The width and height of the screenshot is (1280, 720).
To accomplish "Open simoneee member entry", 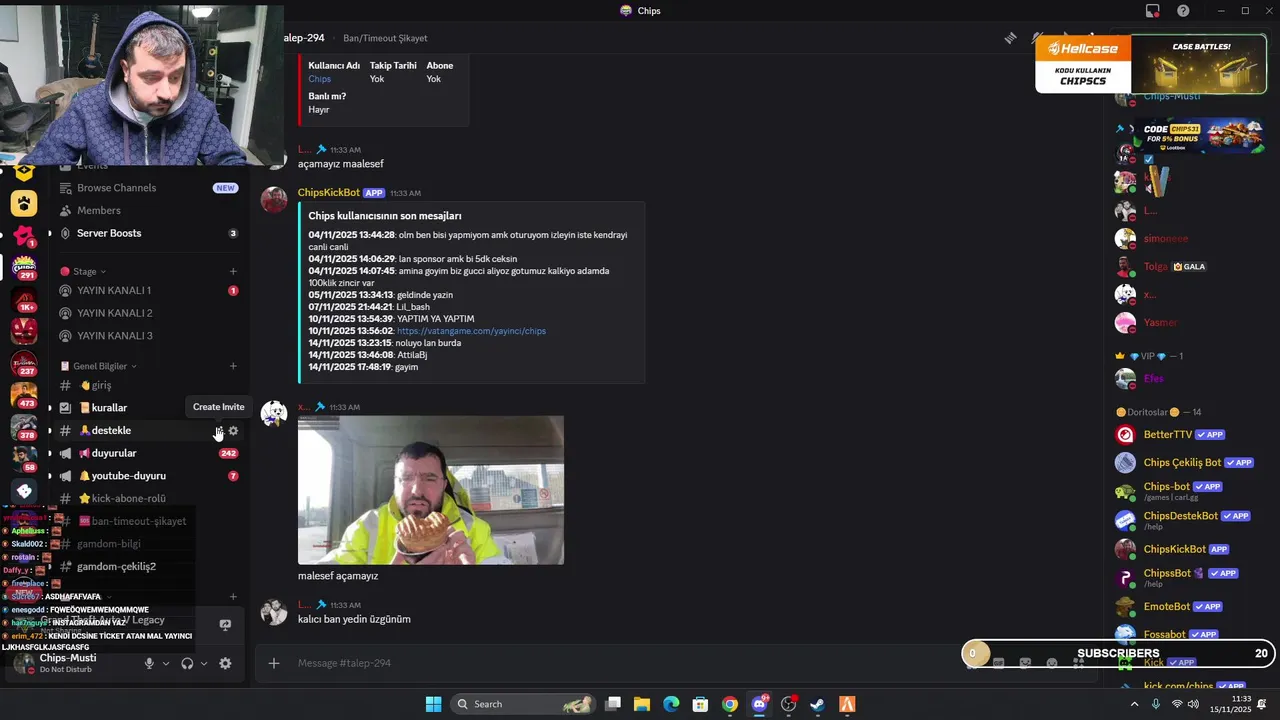I will tap(1165, 239).
